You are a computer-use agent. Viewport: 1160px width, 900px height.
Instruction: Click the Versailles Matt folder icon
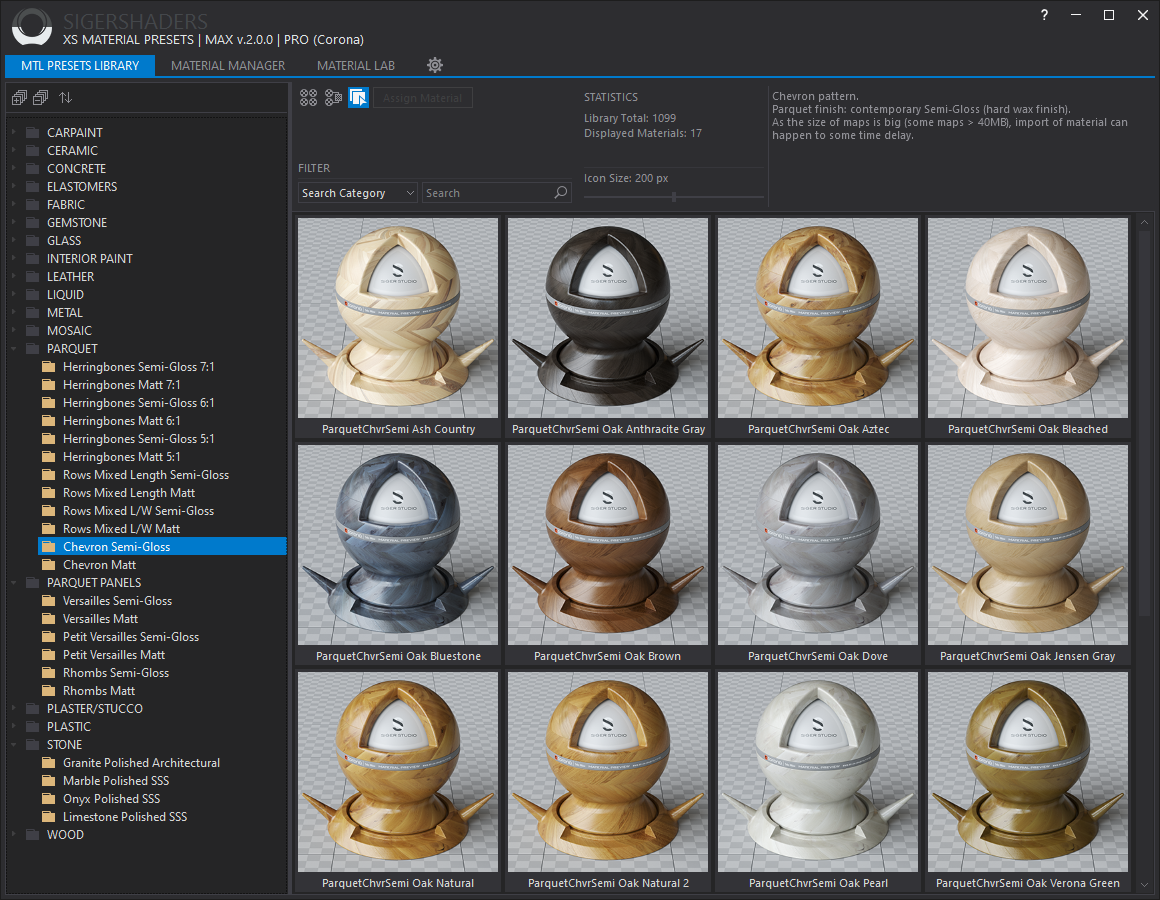(x=49, y=619)
